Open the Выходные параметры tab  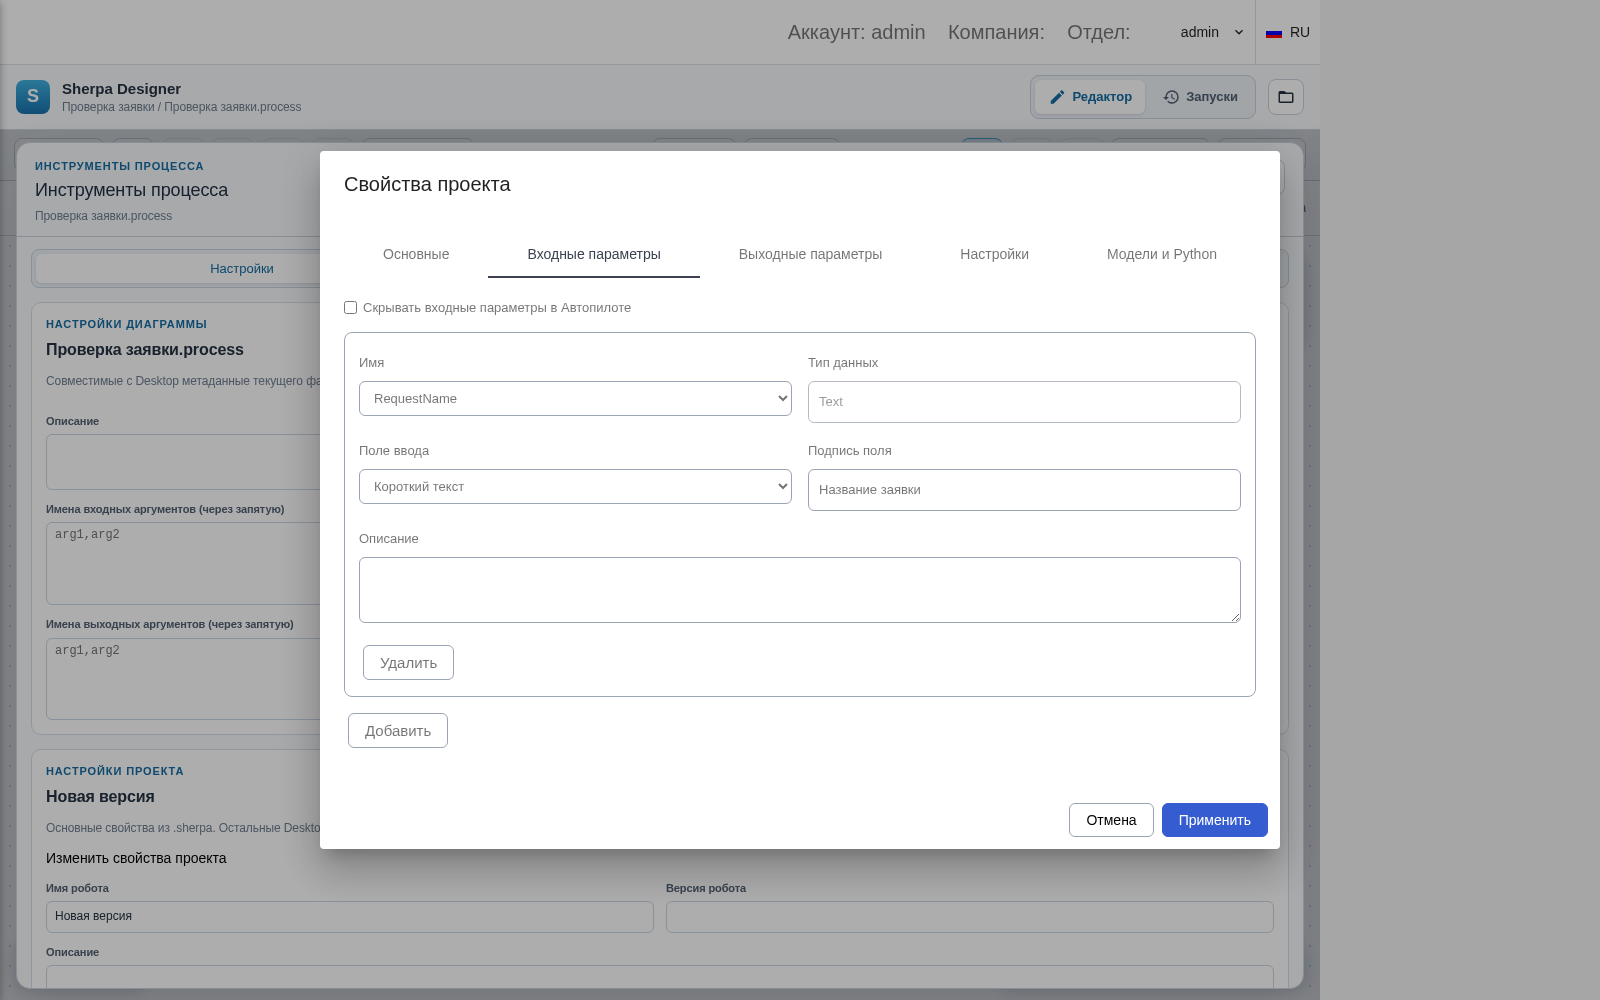tap(810, 254)
